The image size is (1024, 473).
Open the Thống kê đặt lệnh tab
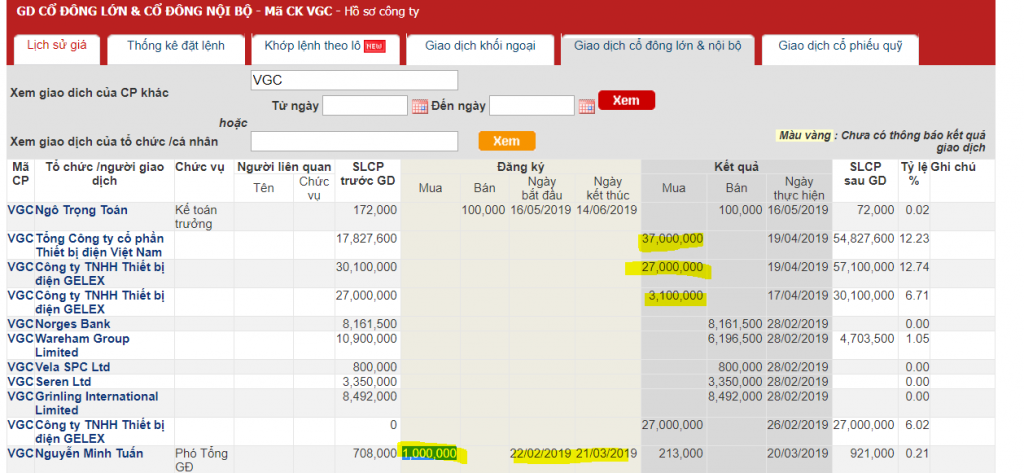pos(175,46)
